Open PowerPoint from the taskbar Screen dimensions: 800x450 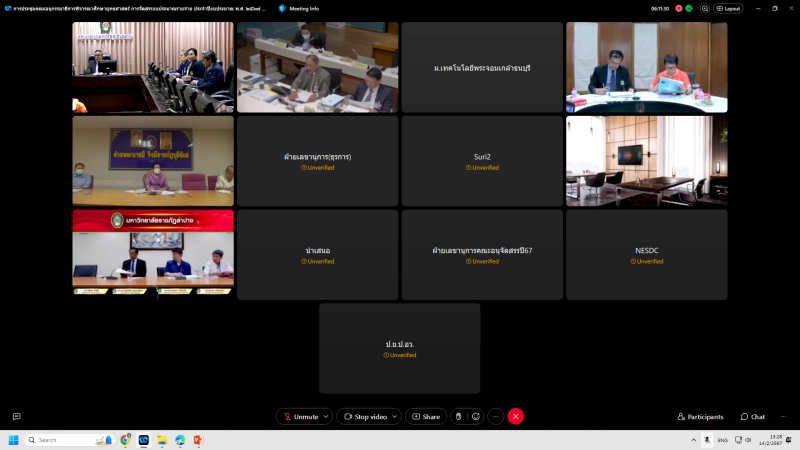pos(197,440)
